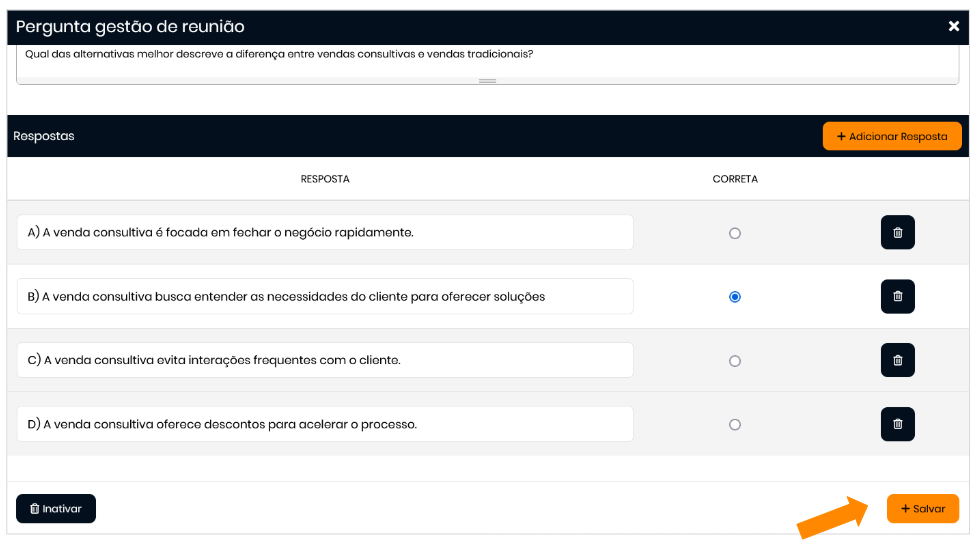Image resolution: width=978 pixels, height=544 pixels.
Task: Select the radio button for answer B
Action: (735, 297)
